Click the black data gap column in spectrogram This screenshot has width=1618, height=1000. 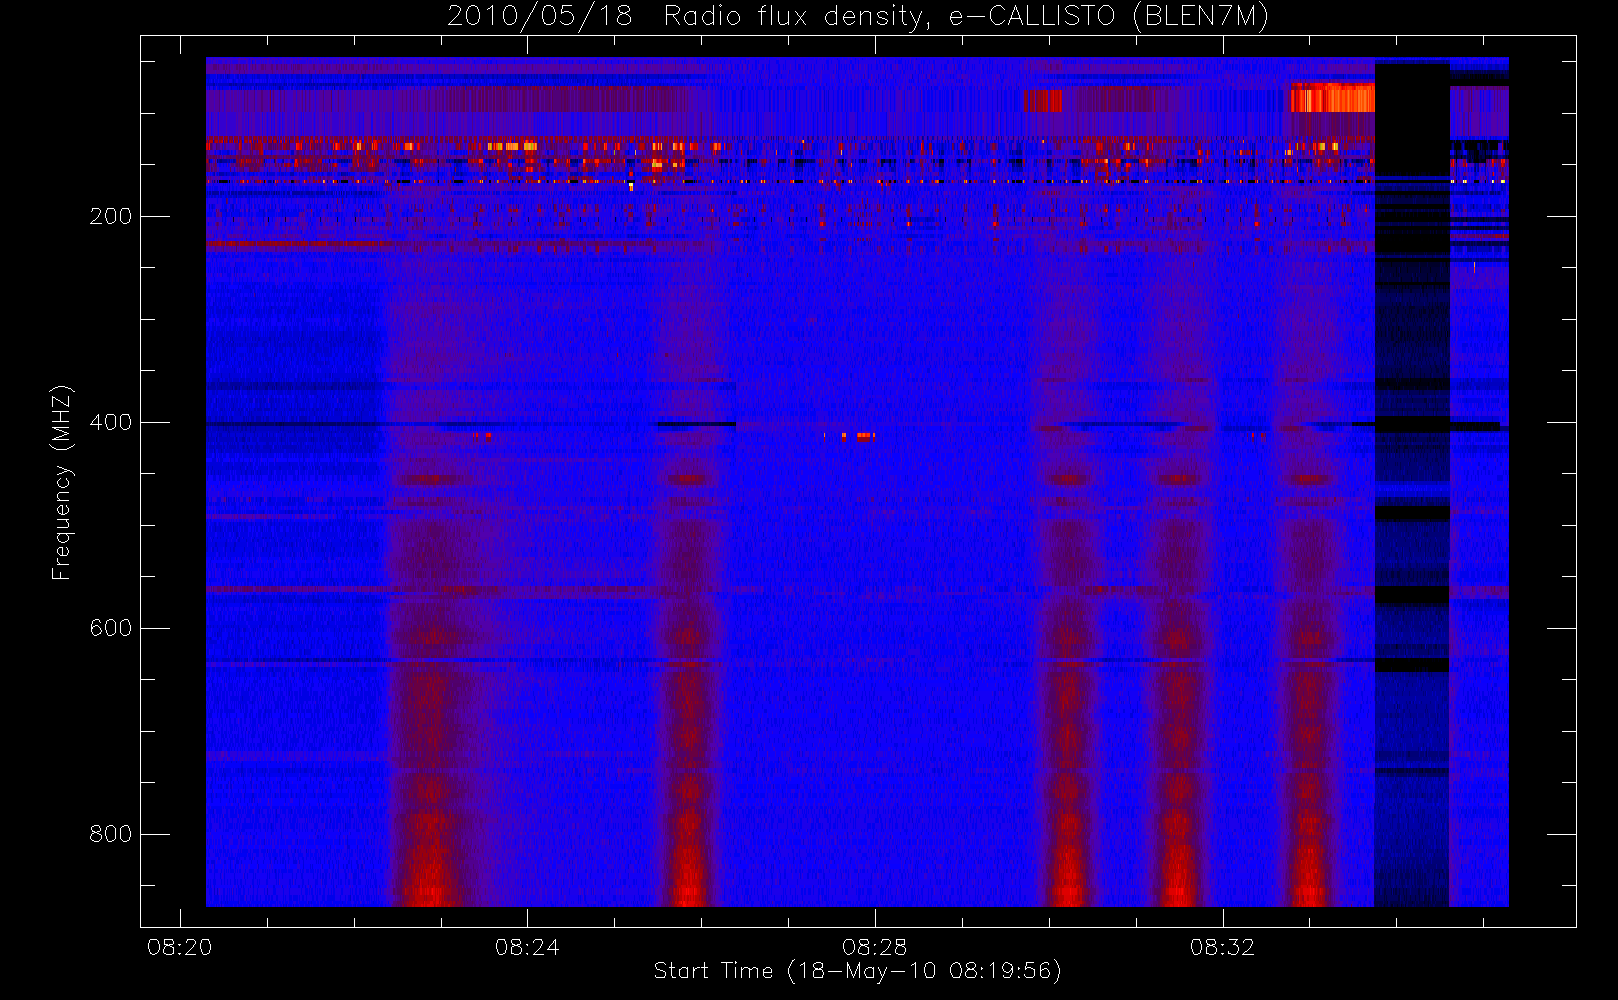[1412, 484]
